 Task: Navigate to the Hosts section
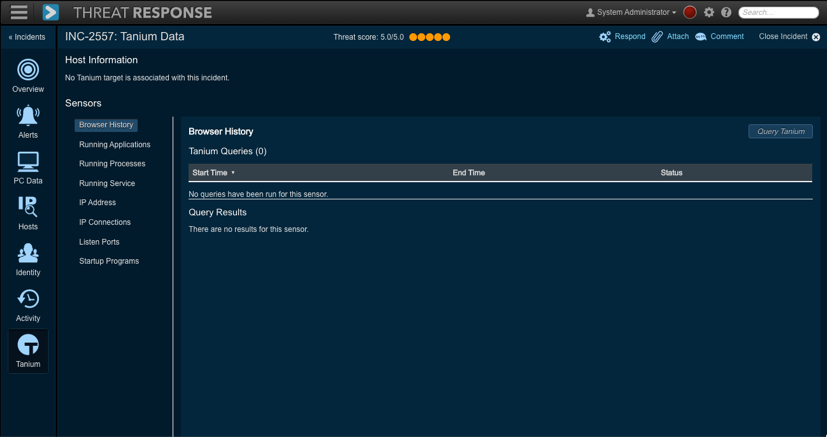[28, 214]
